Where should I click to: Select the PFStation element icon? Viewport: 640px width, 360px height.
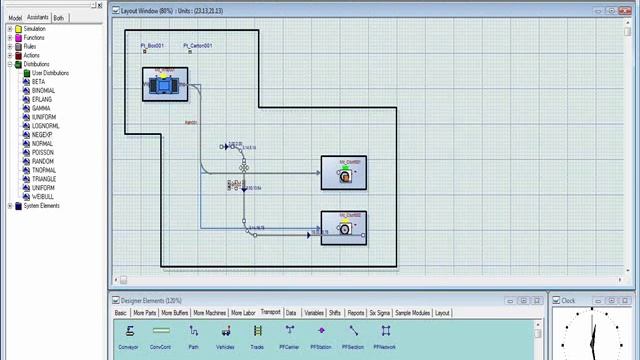[321, 330]
